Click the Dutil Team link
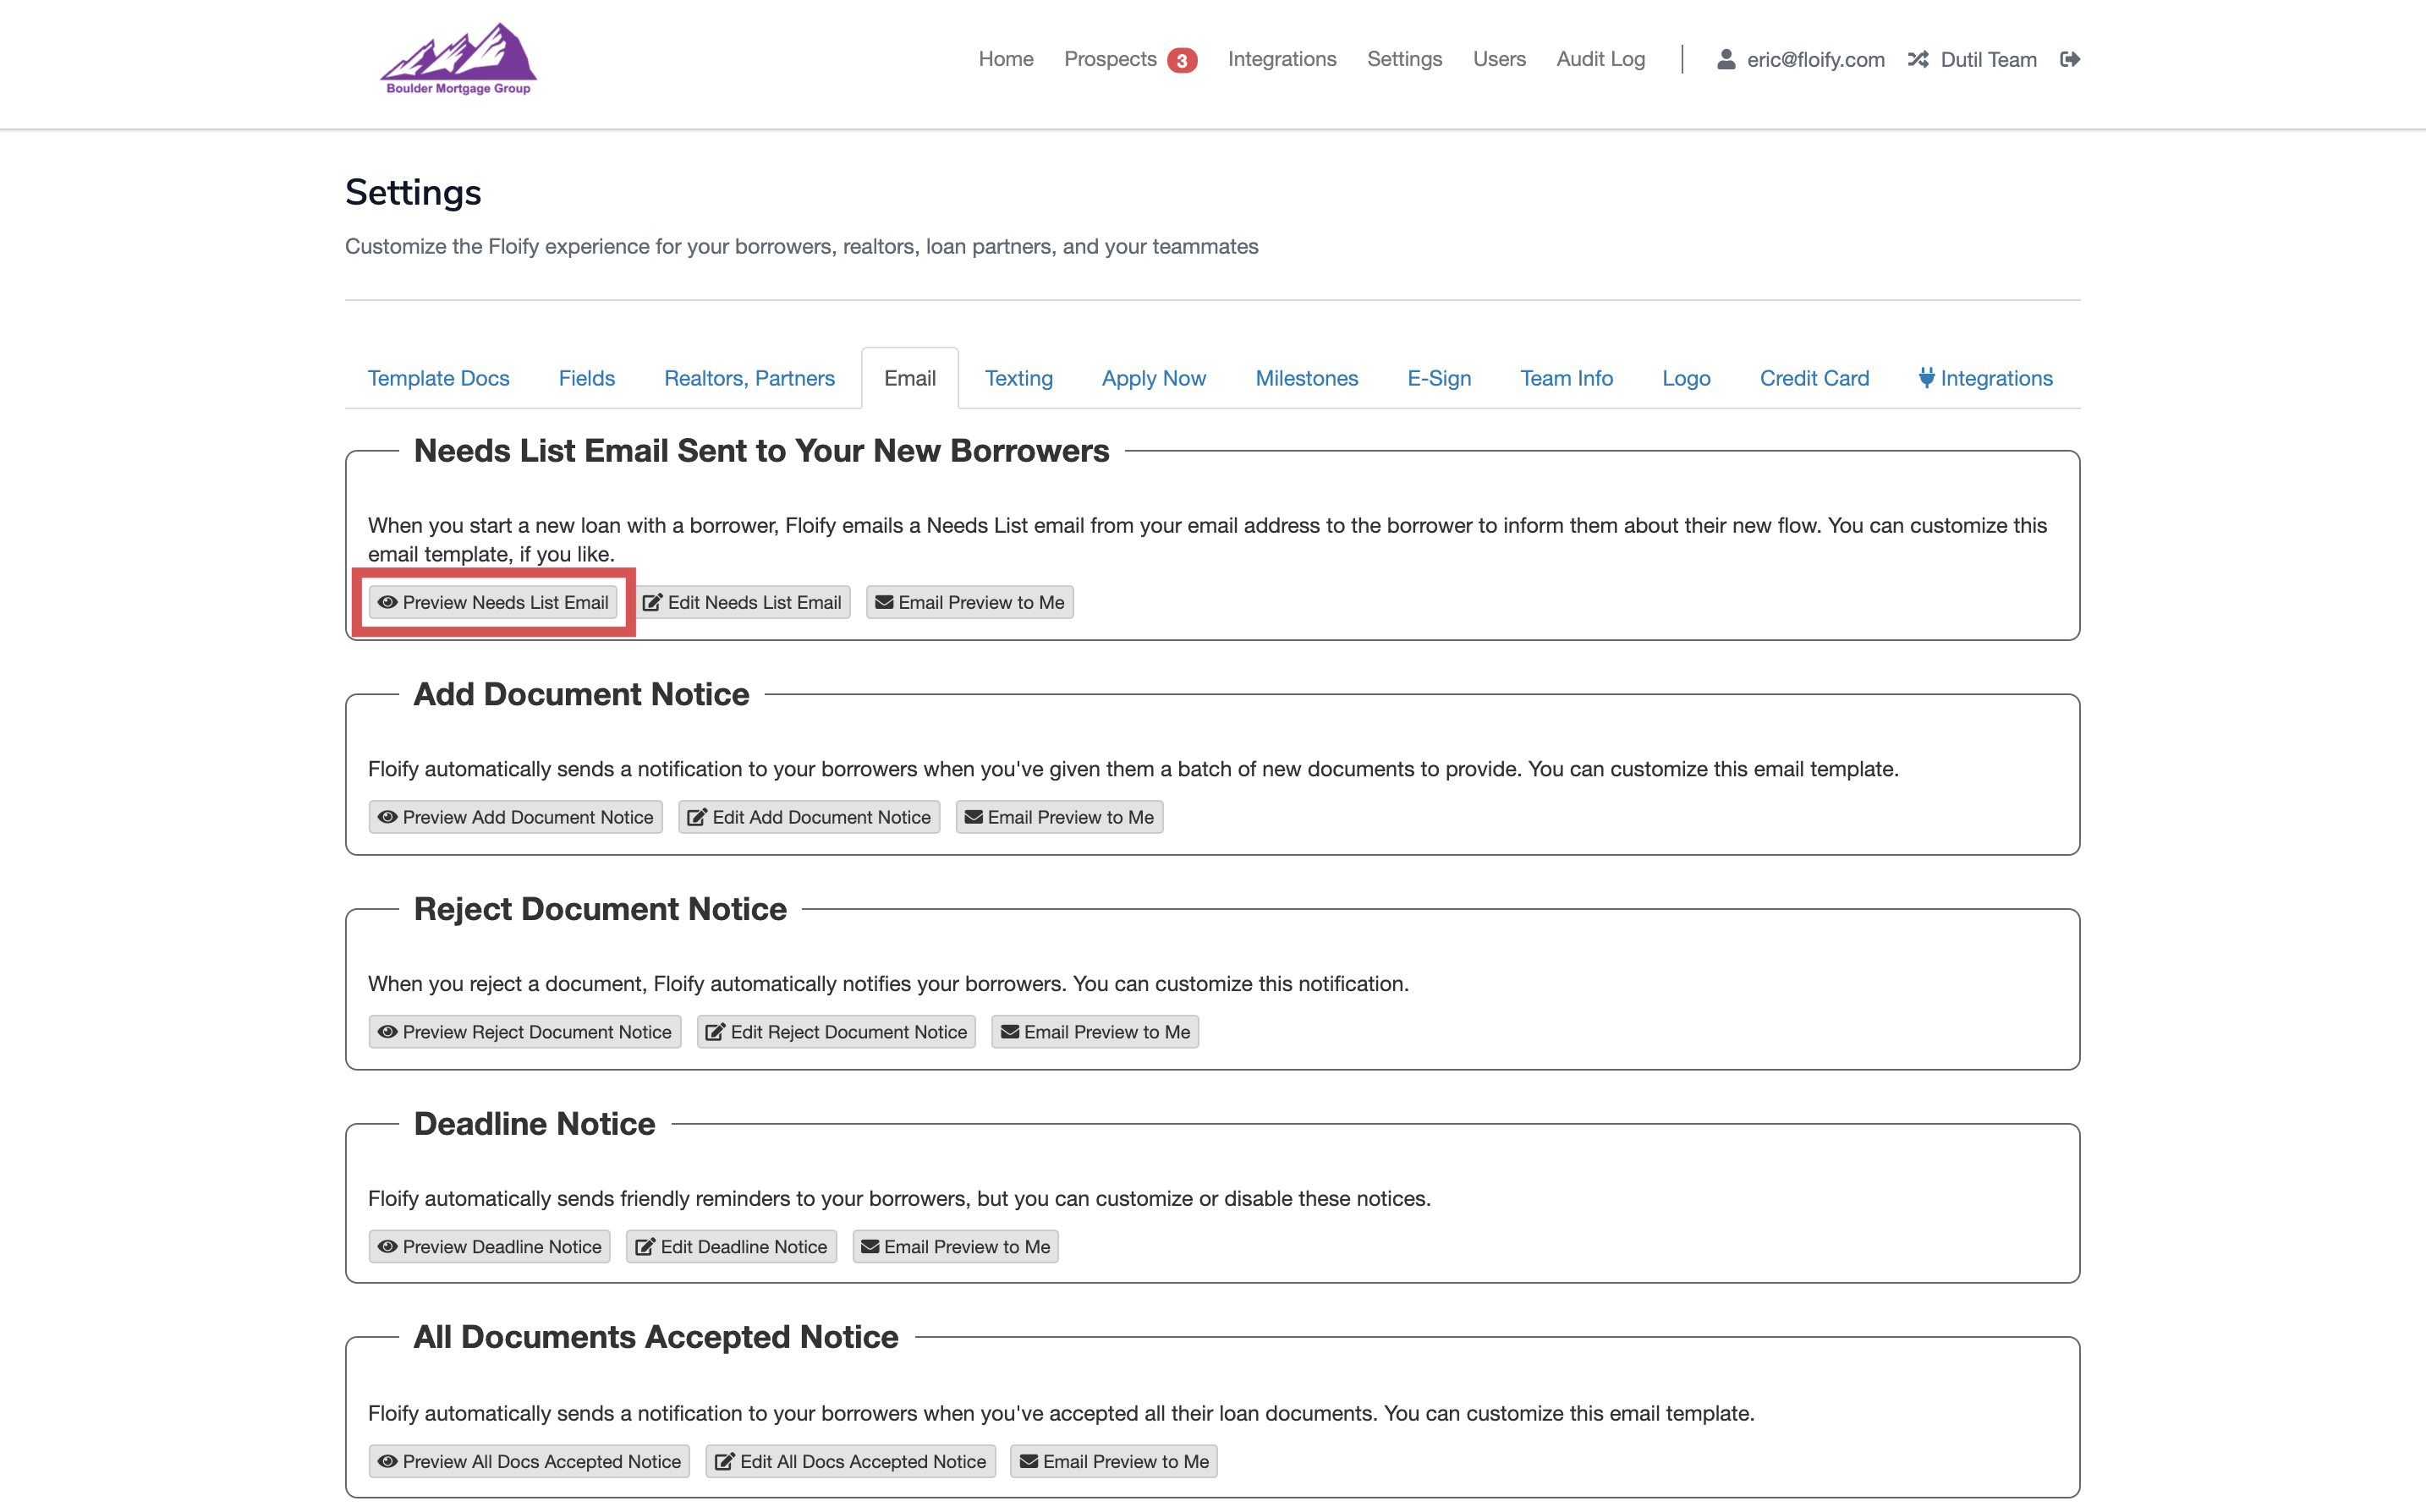Image resolution: width=2426 pixels, height=1512 pixels. (x=1988, y=59)
